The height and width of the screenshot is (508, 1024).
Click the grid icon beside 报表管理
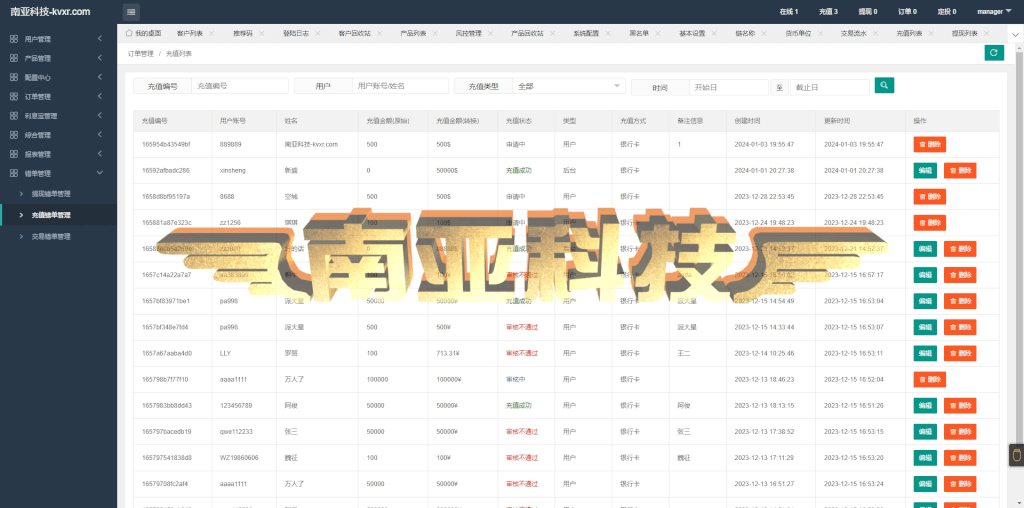coord(14,154)
